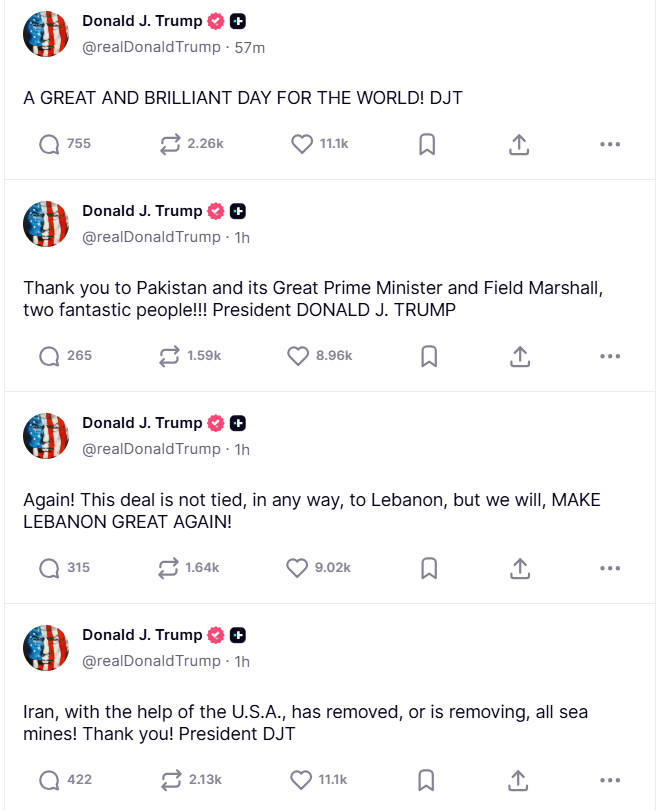Reply to the Iran sea mines post
The image size is (666, 811).
[x=49, y=780]
